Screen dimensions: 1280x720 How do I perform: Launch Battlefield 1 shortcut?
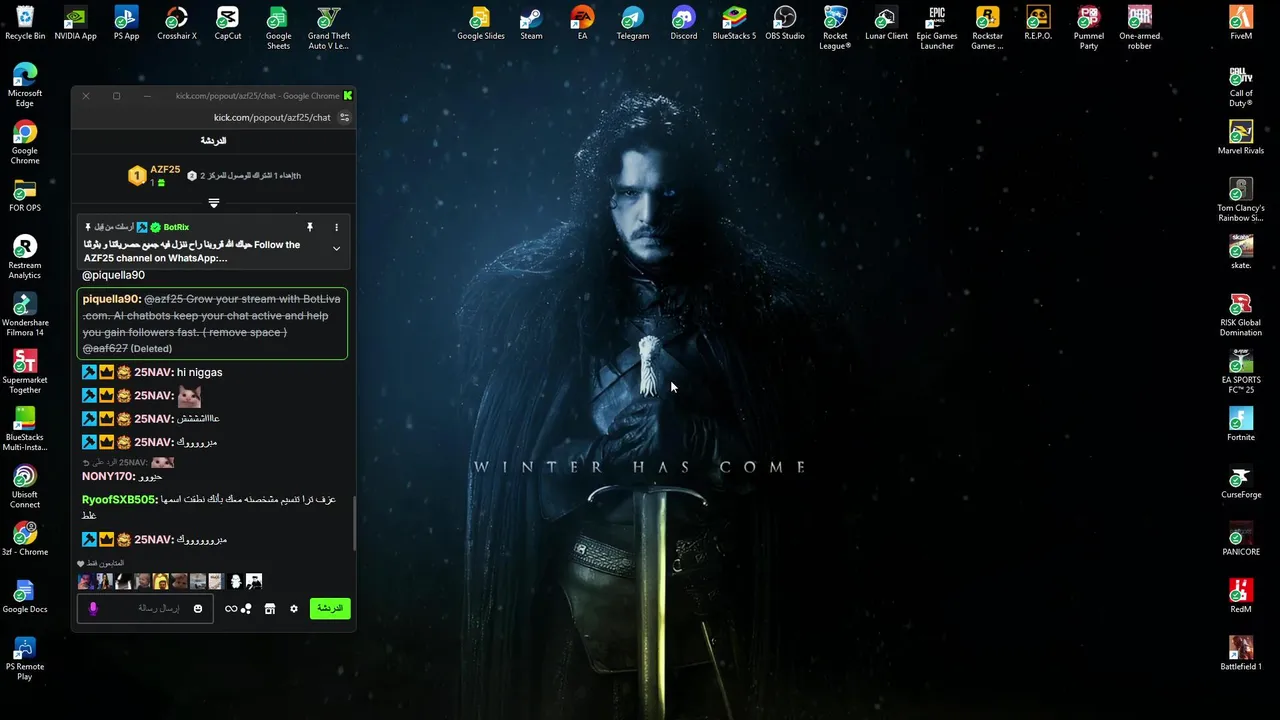coord(1241,653)
